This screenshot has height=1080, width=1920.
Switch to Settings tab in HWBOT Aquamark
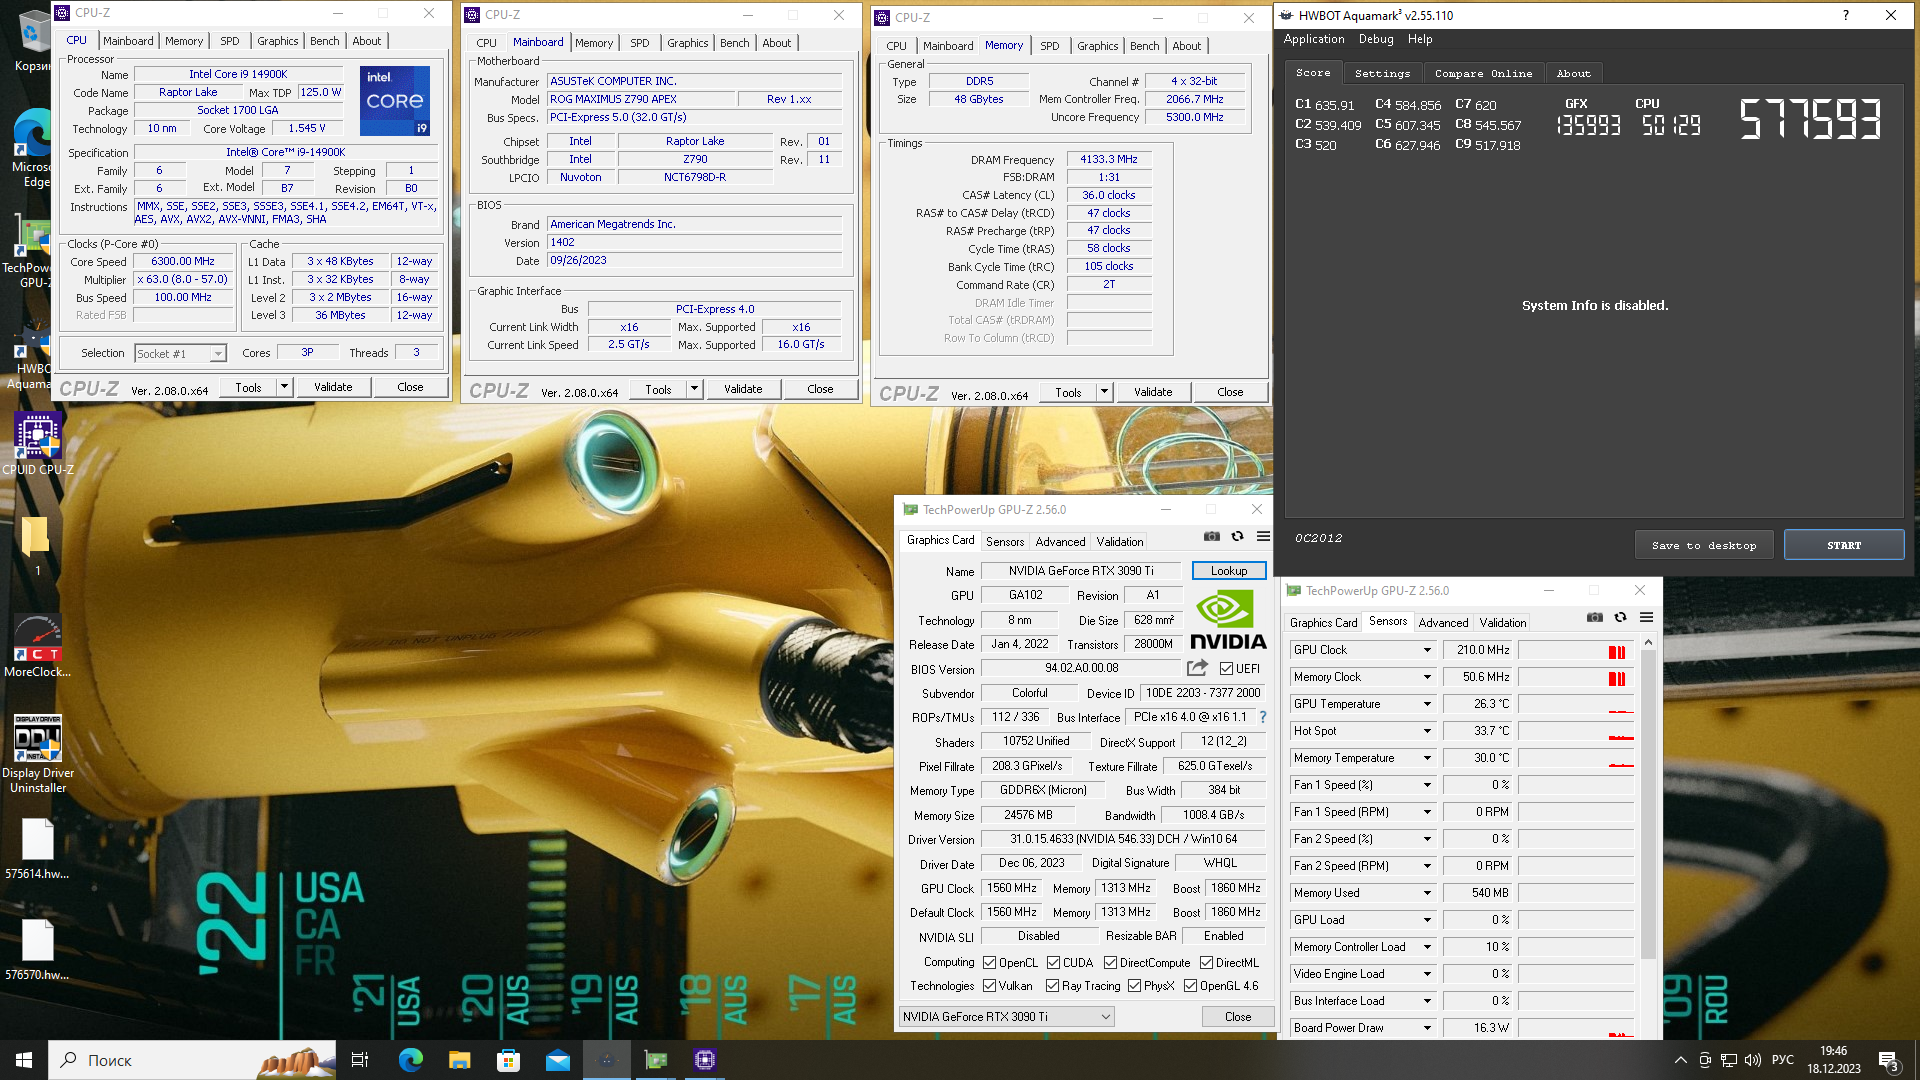[1382, 73]
